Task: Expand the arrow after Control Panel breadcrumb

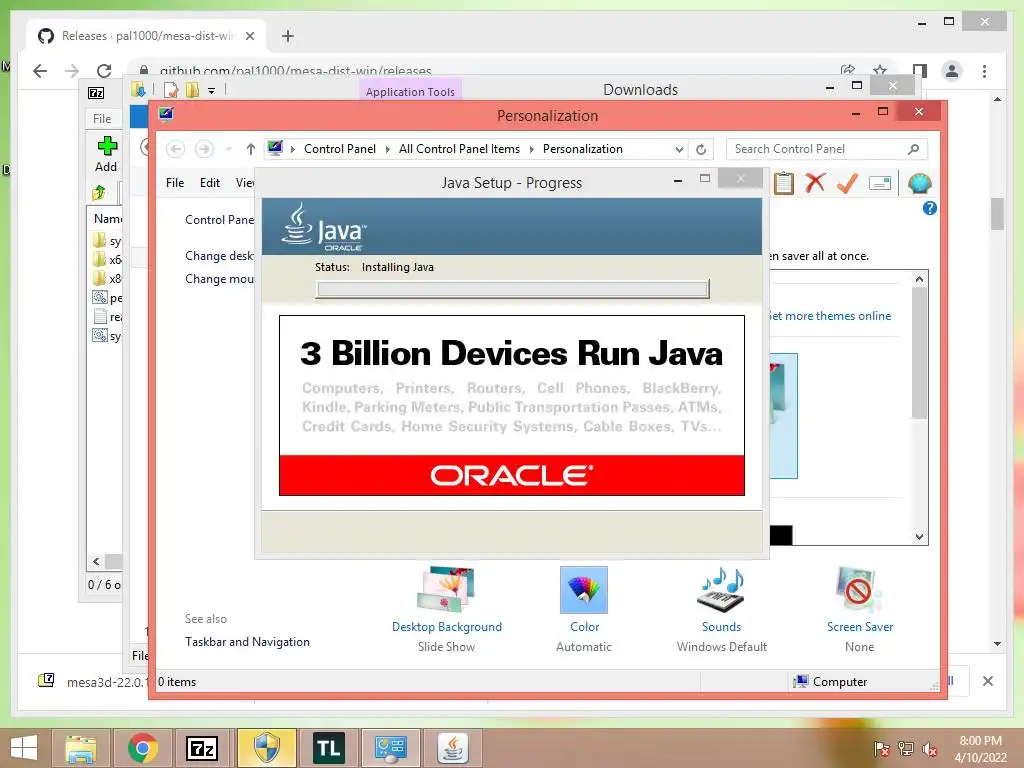Action: (x=387, y=150)
